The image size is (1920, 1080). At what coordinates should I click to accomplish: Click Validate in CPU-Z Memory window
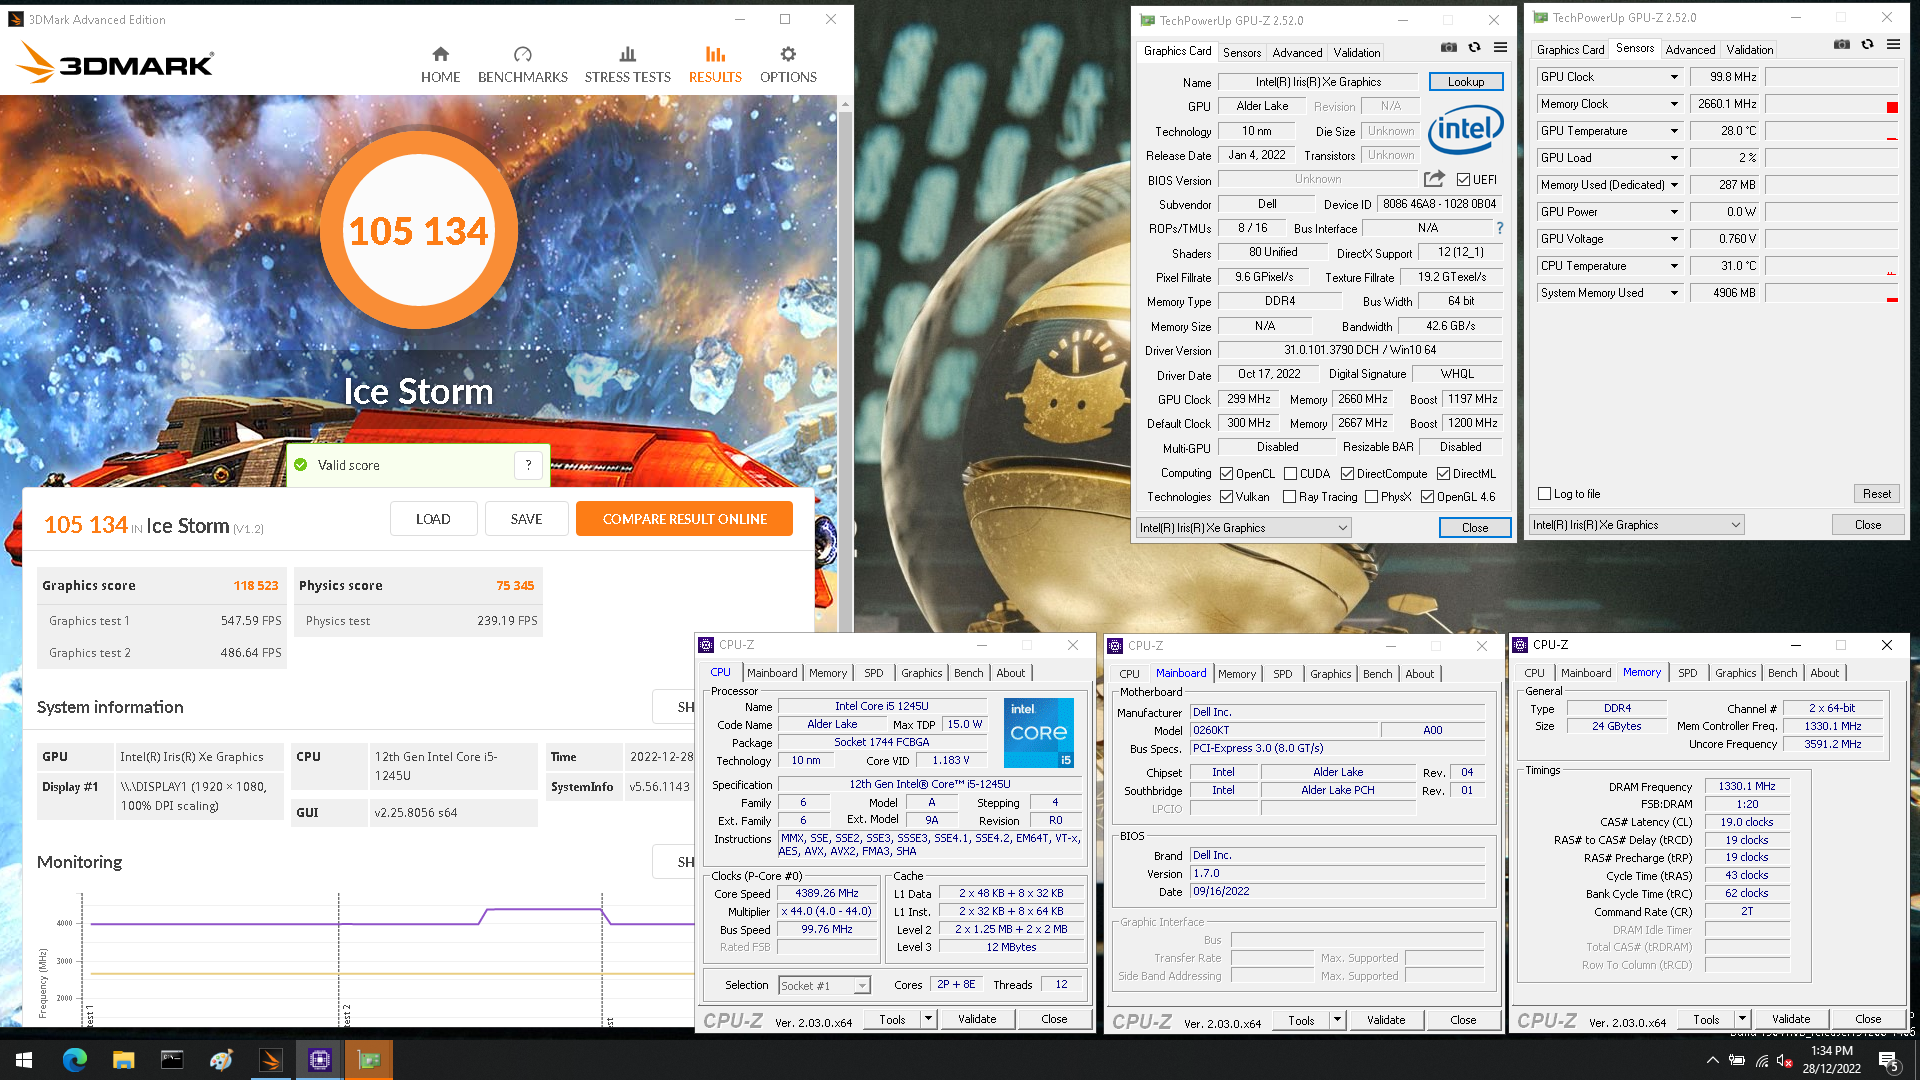[1790, 1020]
